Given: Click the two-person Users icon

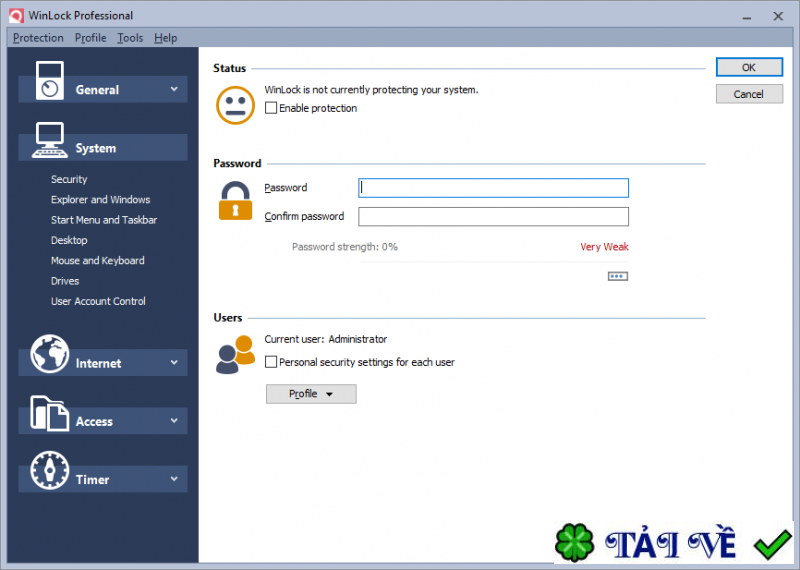Looking at the screenshot, I should pos(235,355).
